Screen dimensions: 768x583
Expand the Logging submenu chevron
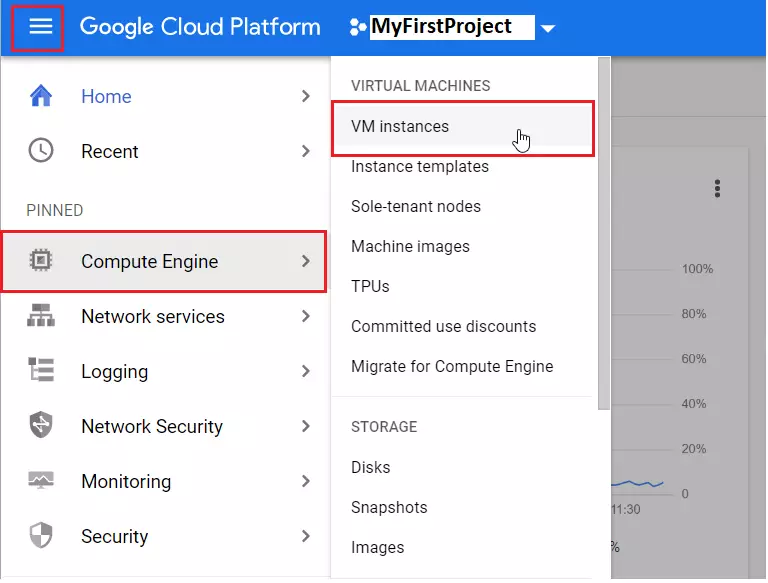pyautogui.click(x=307, y=372)
